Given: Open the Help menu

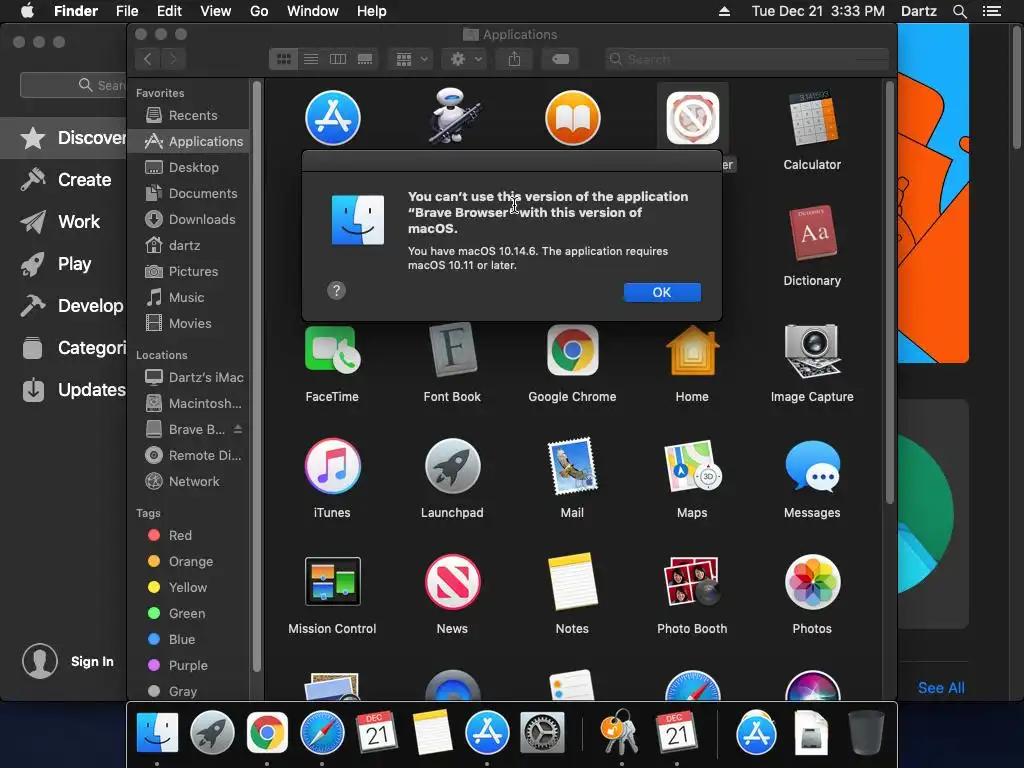Looking at the screenshot, I should [372, 11].
